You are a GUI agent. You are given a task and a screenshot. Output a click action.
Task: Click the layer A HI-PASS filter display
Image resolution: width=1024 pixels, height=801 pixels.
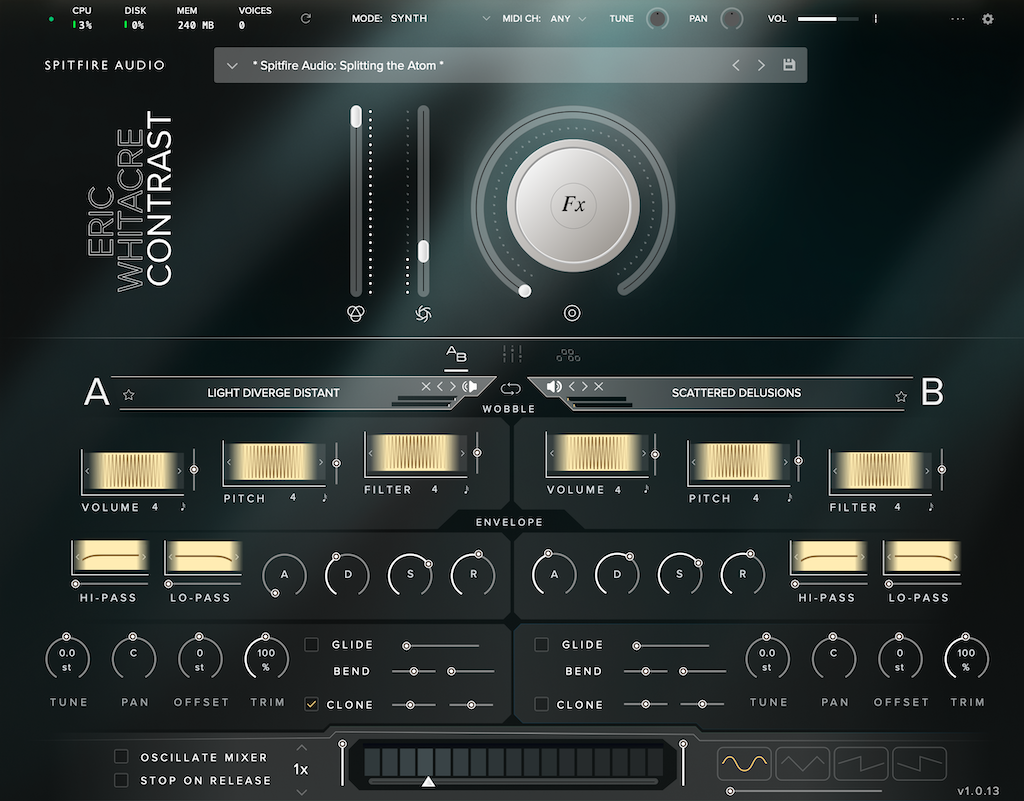(x=110, y=557)
